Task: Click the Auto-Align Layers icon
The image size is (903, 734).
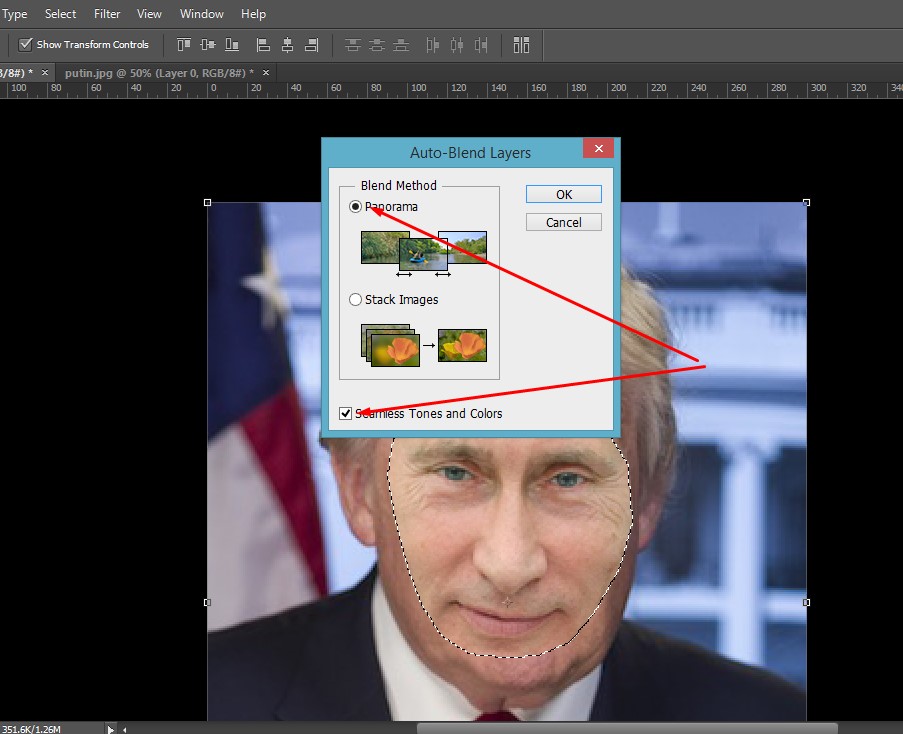Action: [521, 44]
